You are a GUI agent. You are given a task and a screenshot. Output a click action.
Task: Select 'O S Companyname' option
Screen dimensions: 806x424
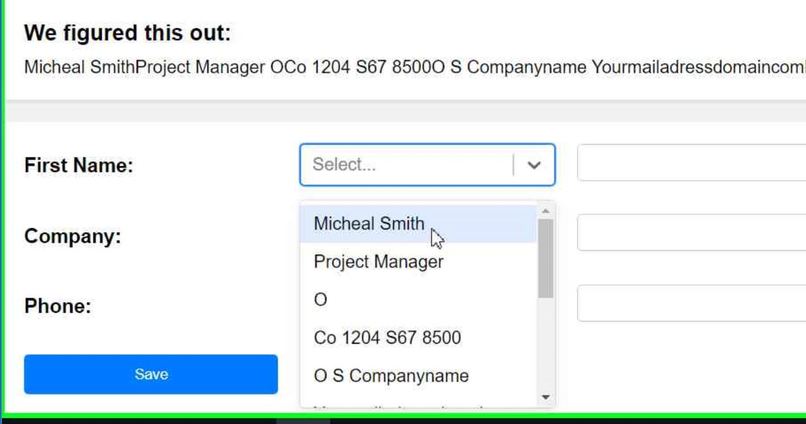click(418, 376)
